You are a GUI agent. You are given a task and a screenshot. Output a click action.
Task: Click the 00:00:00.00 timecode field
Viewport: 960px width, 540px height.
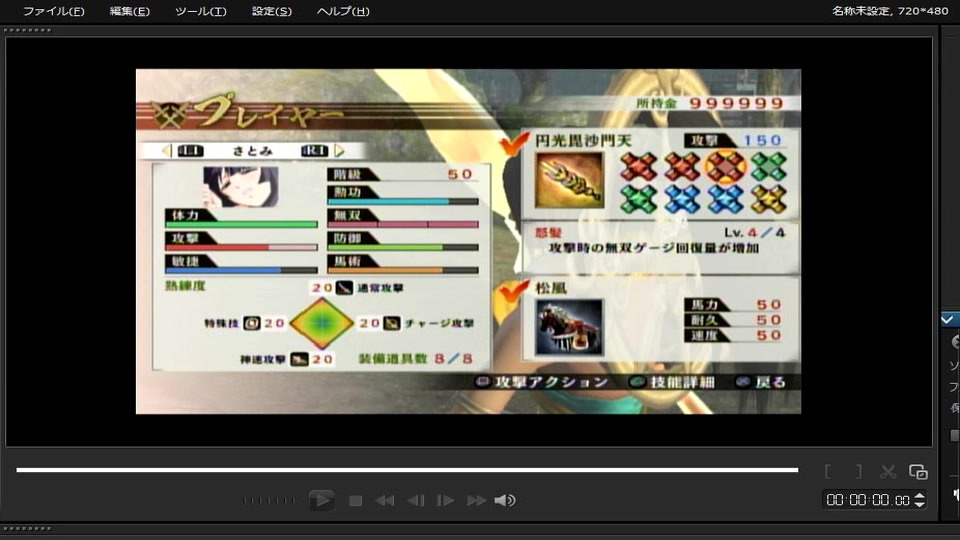click(868, 500)
